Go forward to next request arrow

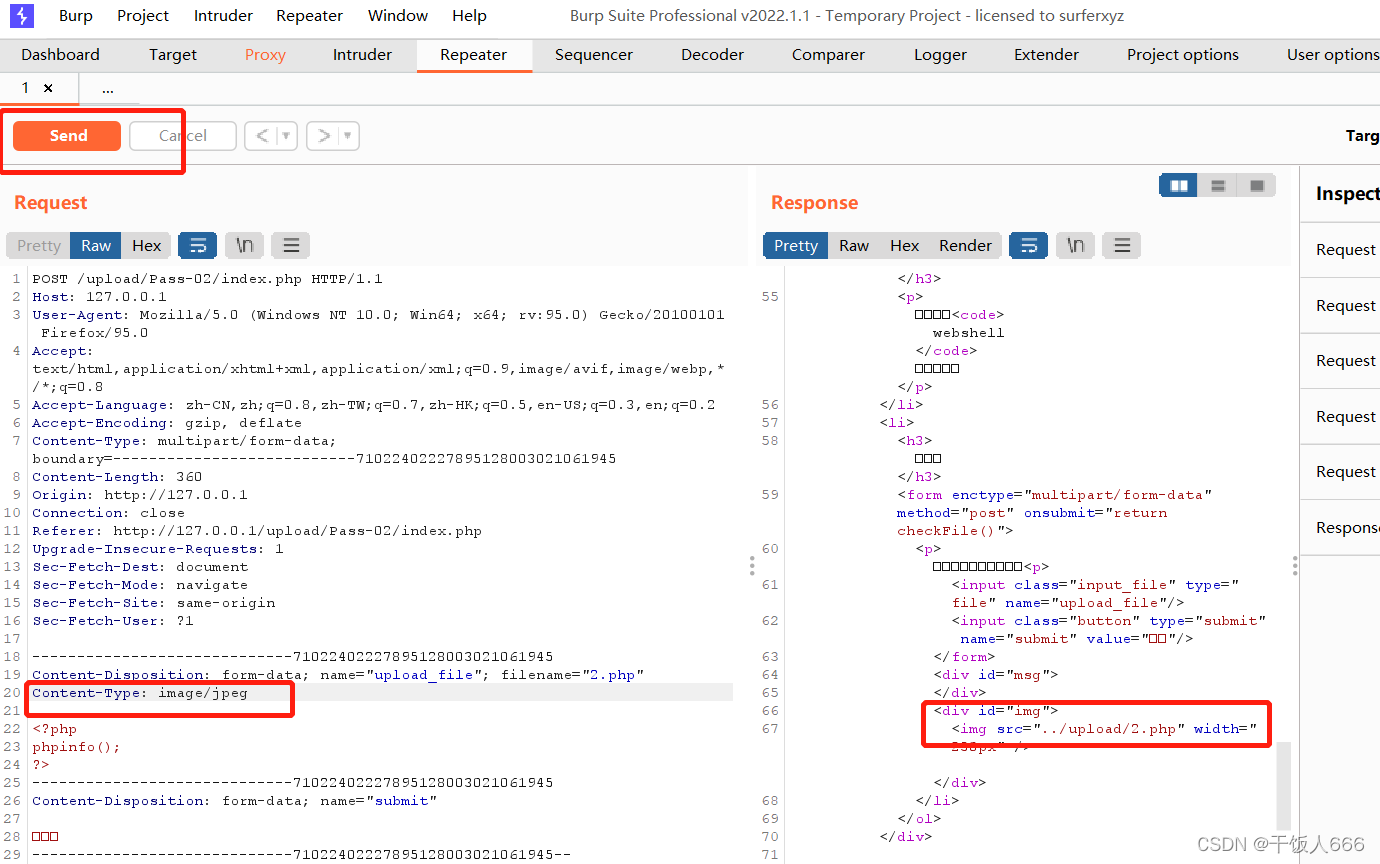tap(324, 136)
